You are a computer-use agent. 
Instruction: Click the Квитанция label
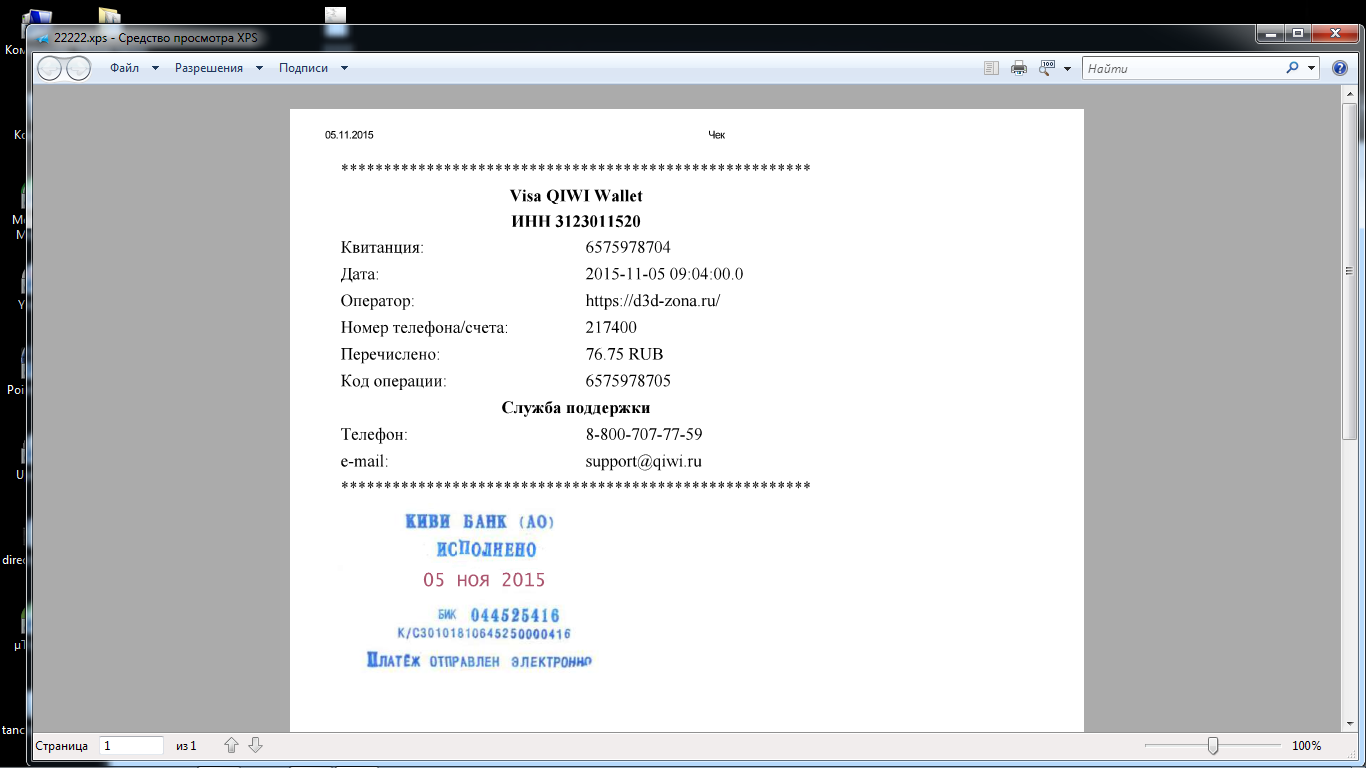tap(382, 247)
